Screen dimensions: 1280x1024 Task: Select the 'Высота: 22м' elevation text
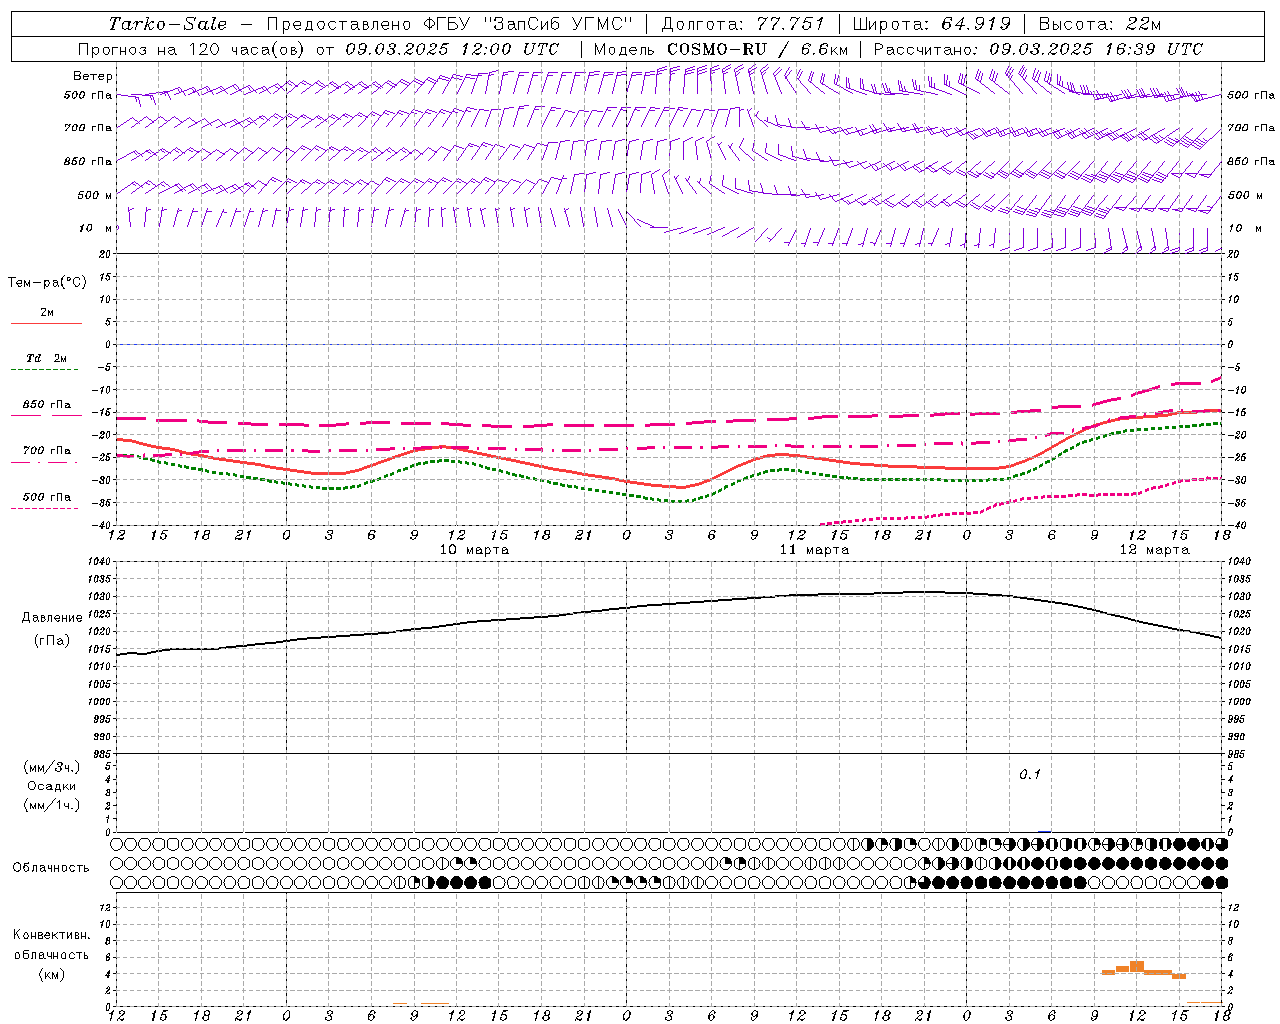[x=1100, y=24]
